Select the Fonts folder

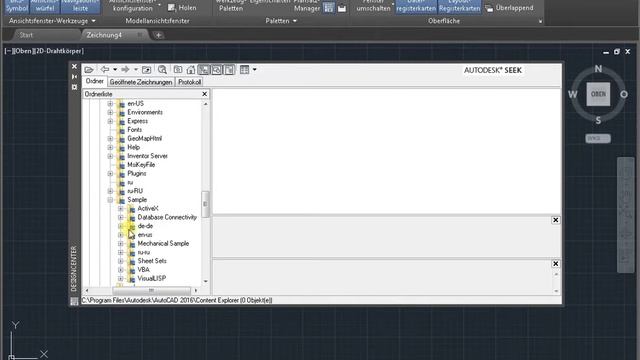pyautogui.click(x=135, y=130)
